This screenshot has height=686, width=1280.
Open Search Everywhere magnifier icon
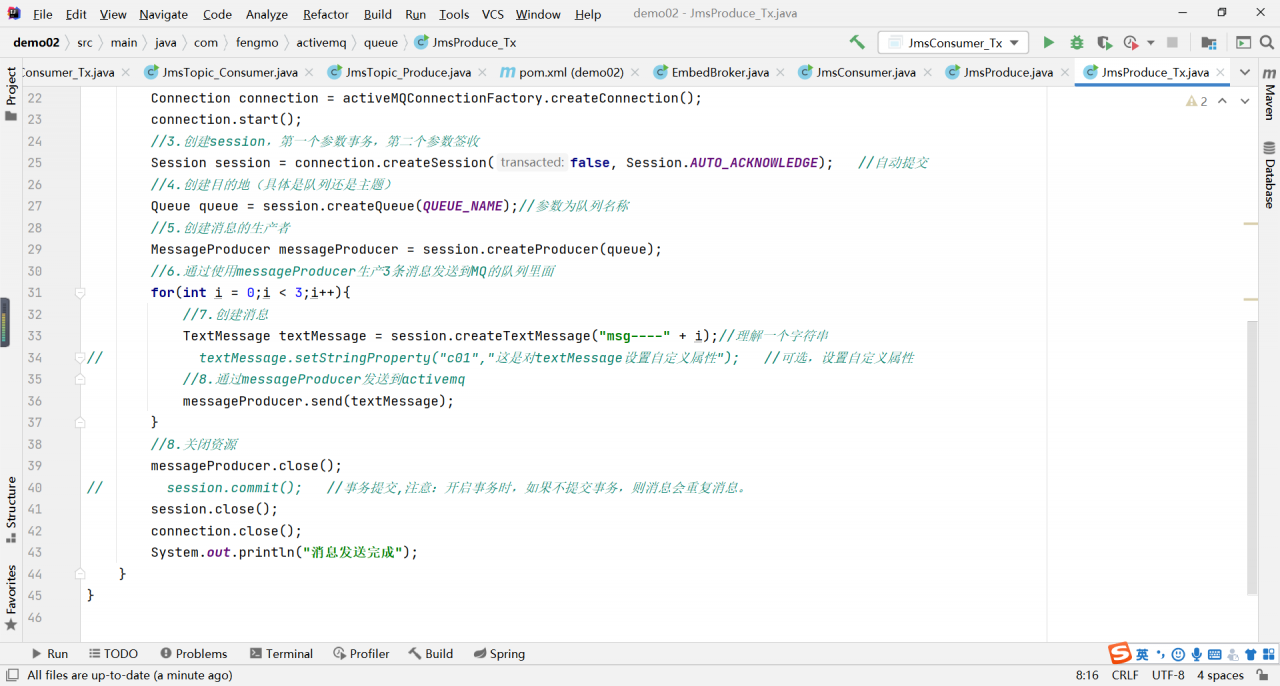click(x=1266, y=43)
